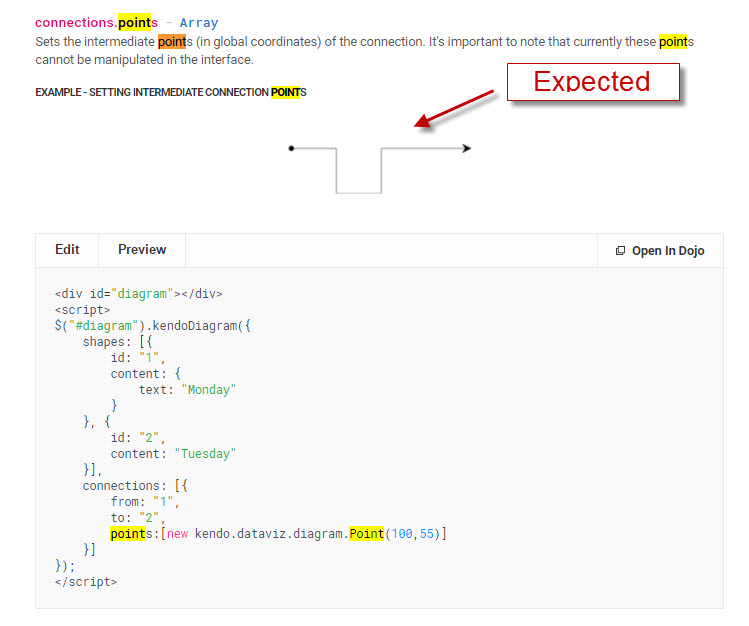
Task: Click the Open In Dojo icon
Action: pos(620,251)
